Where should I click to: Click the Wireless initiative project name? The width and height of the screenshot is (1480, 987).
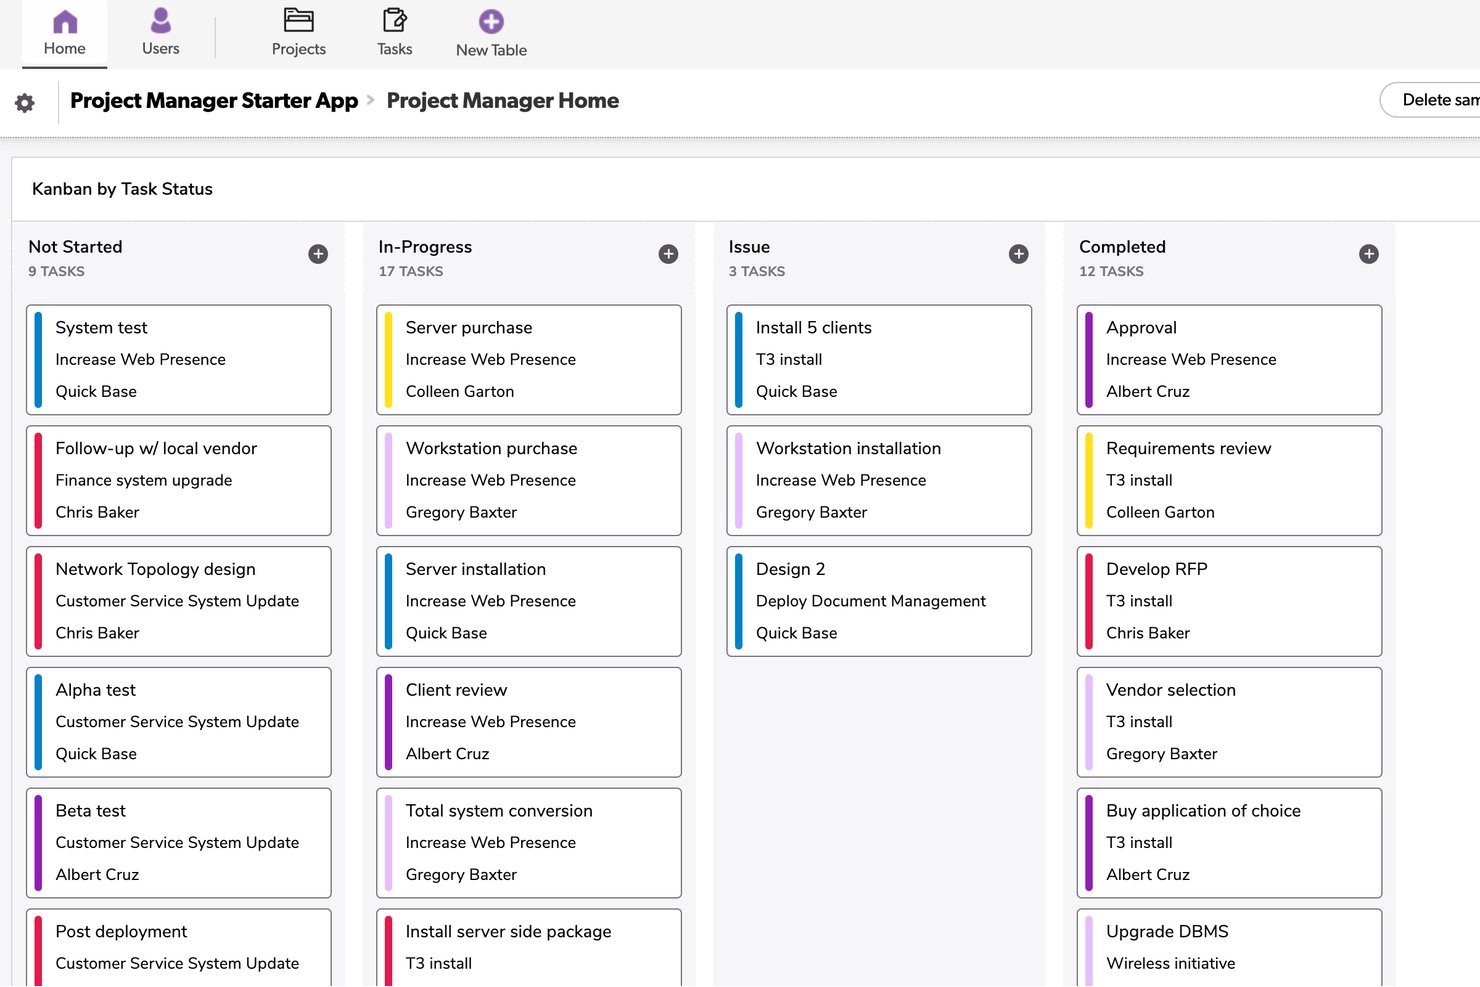[x=1171, y=963]
